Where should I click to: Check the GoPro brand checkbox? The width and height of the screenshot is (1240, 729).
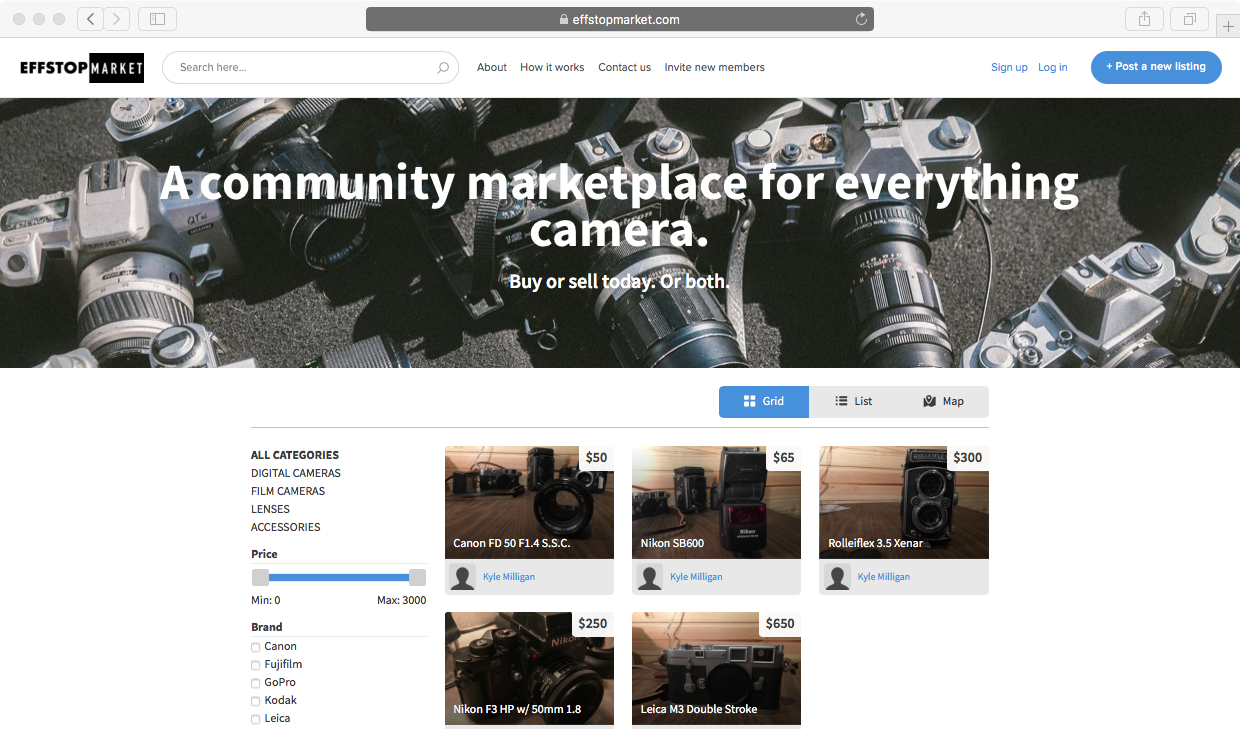coord(256,683)
